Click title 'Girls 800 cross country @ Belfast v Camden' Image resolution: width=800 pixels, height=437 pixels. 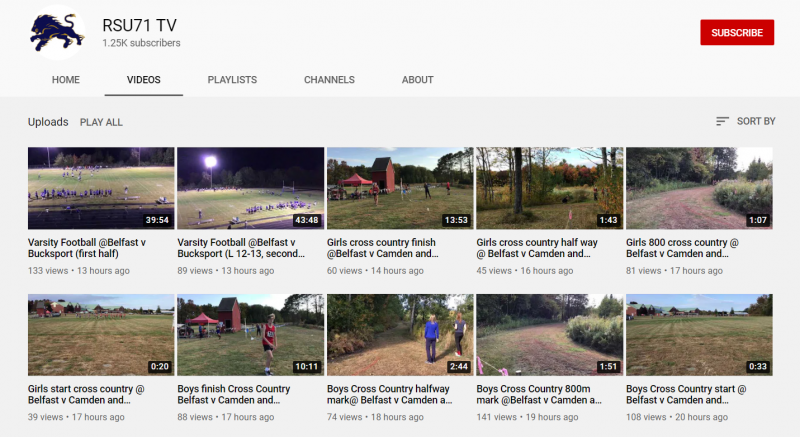[x=682, y=248]
